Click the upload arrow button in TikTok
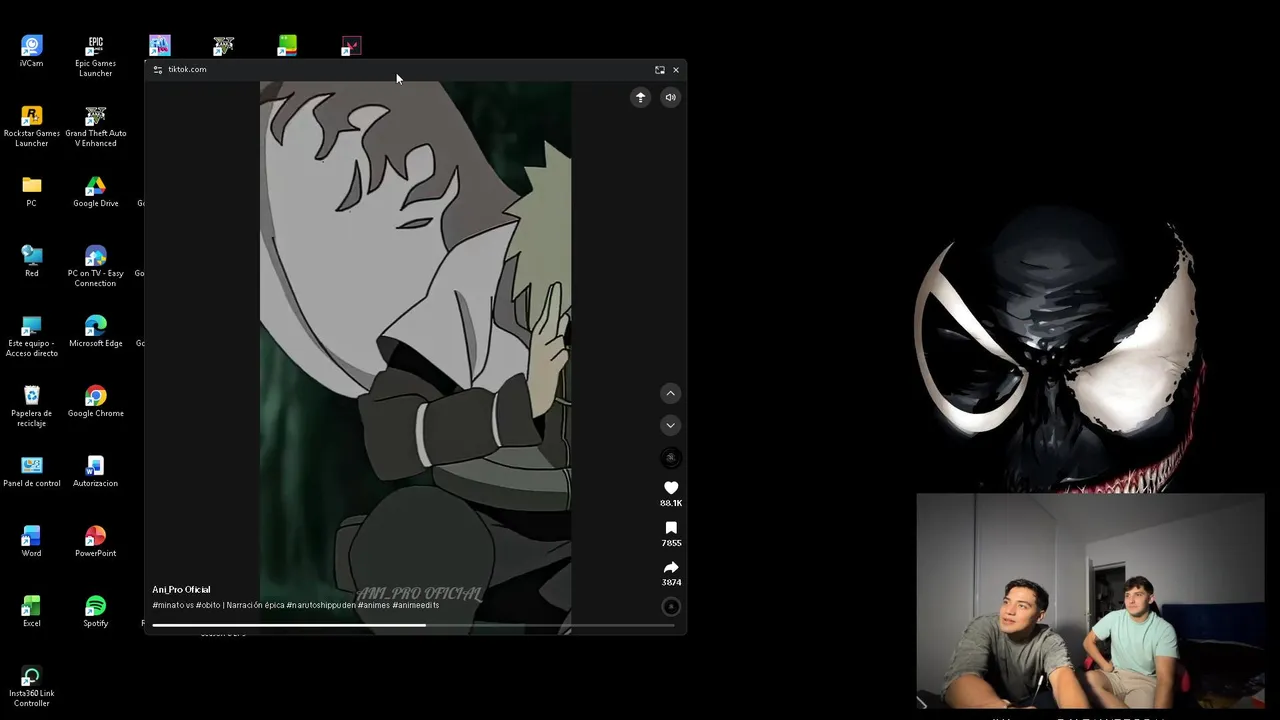The height and width of the screenshot is (720, 1280). point(641,97)
